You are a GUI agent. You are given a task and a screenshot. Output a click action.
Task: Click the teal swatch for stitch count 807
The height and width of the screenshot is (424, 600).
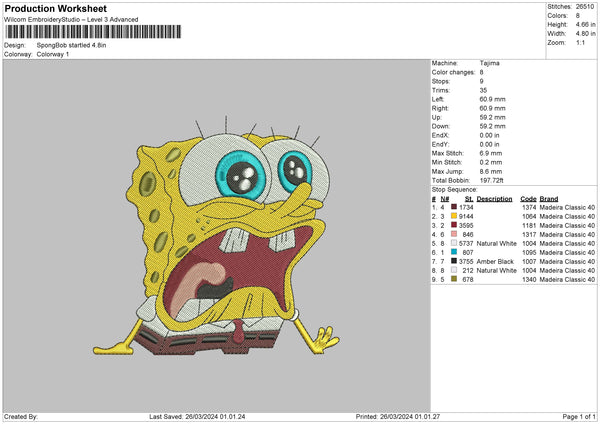click(x=454, y=252)
